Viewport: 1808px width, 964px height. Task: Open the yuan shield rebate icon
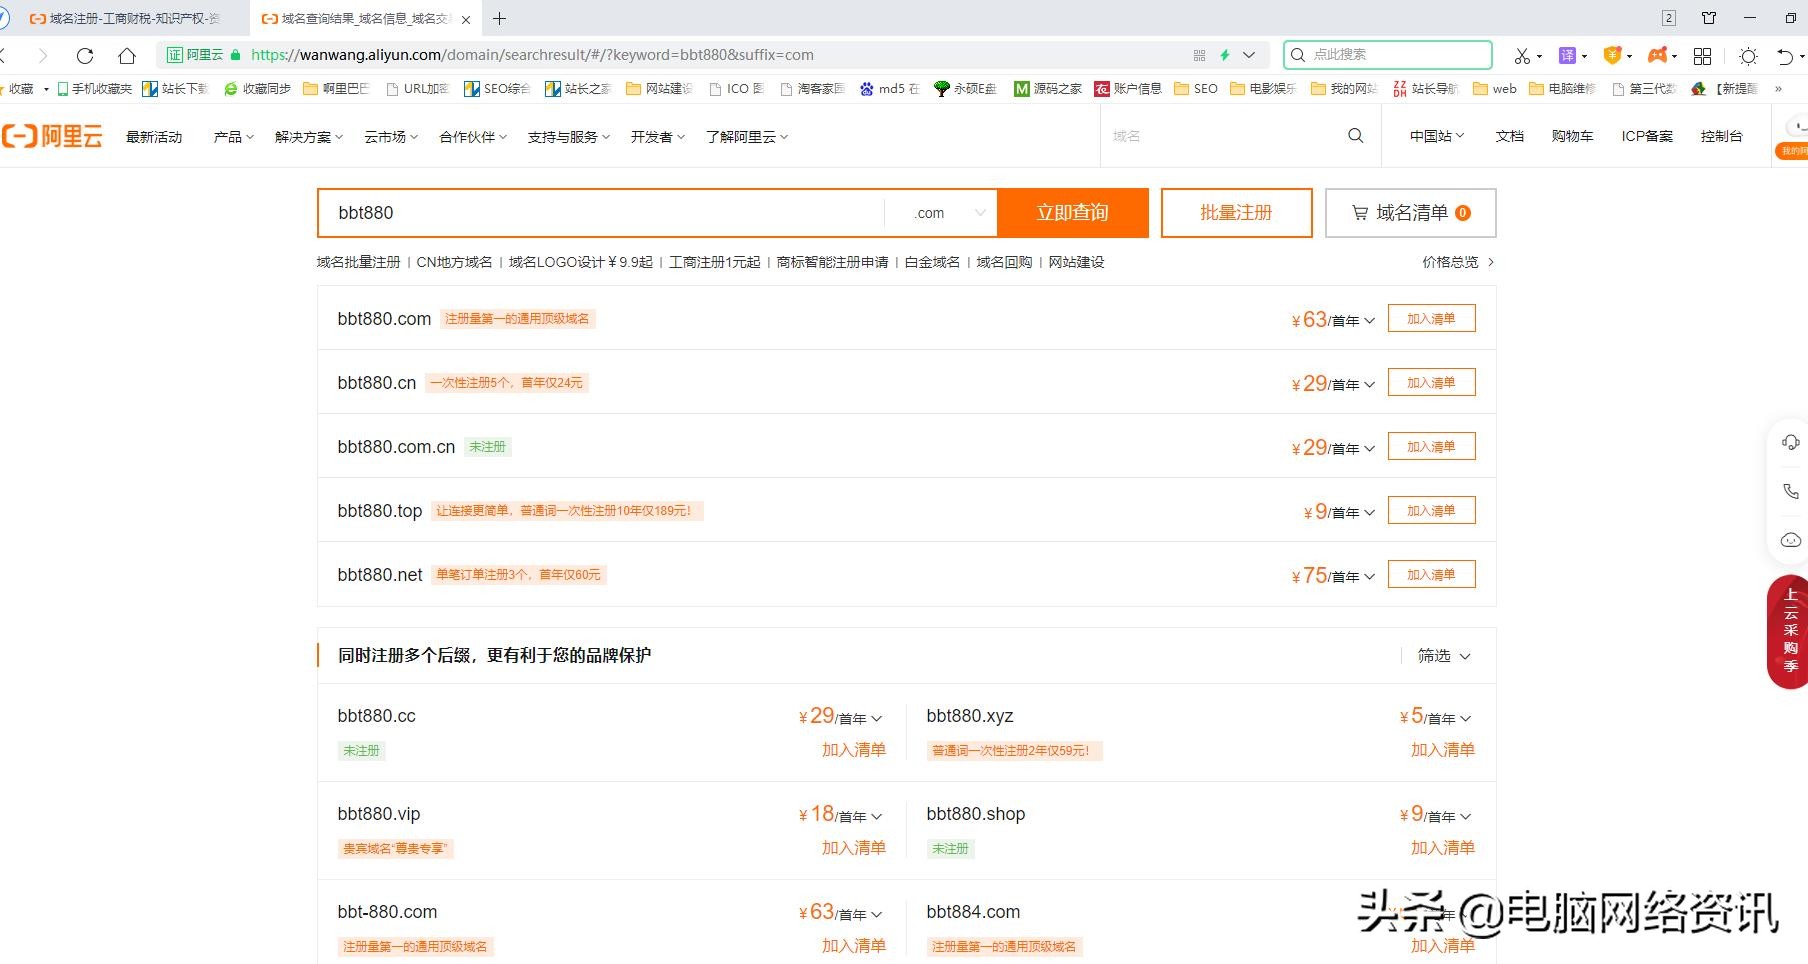1611,55
